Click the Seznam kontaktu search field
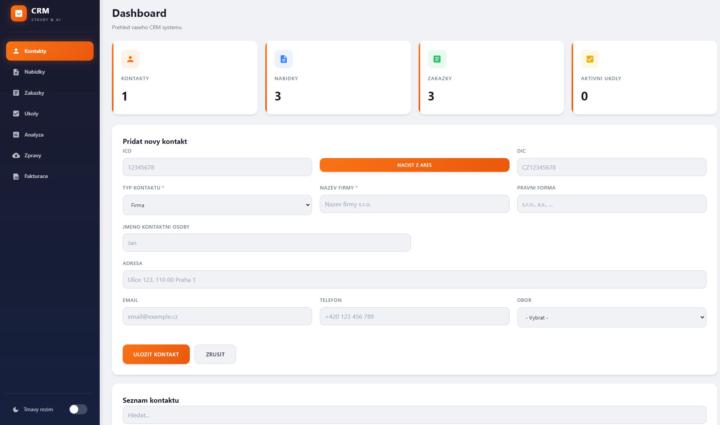This screenshot has height=425, width=720. 414,414
